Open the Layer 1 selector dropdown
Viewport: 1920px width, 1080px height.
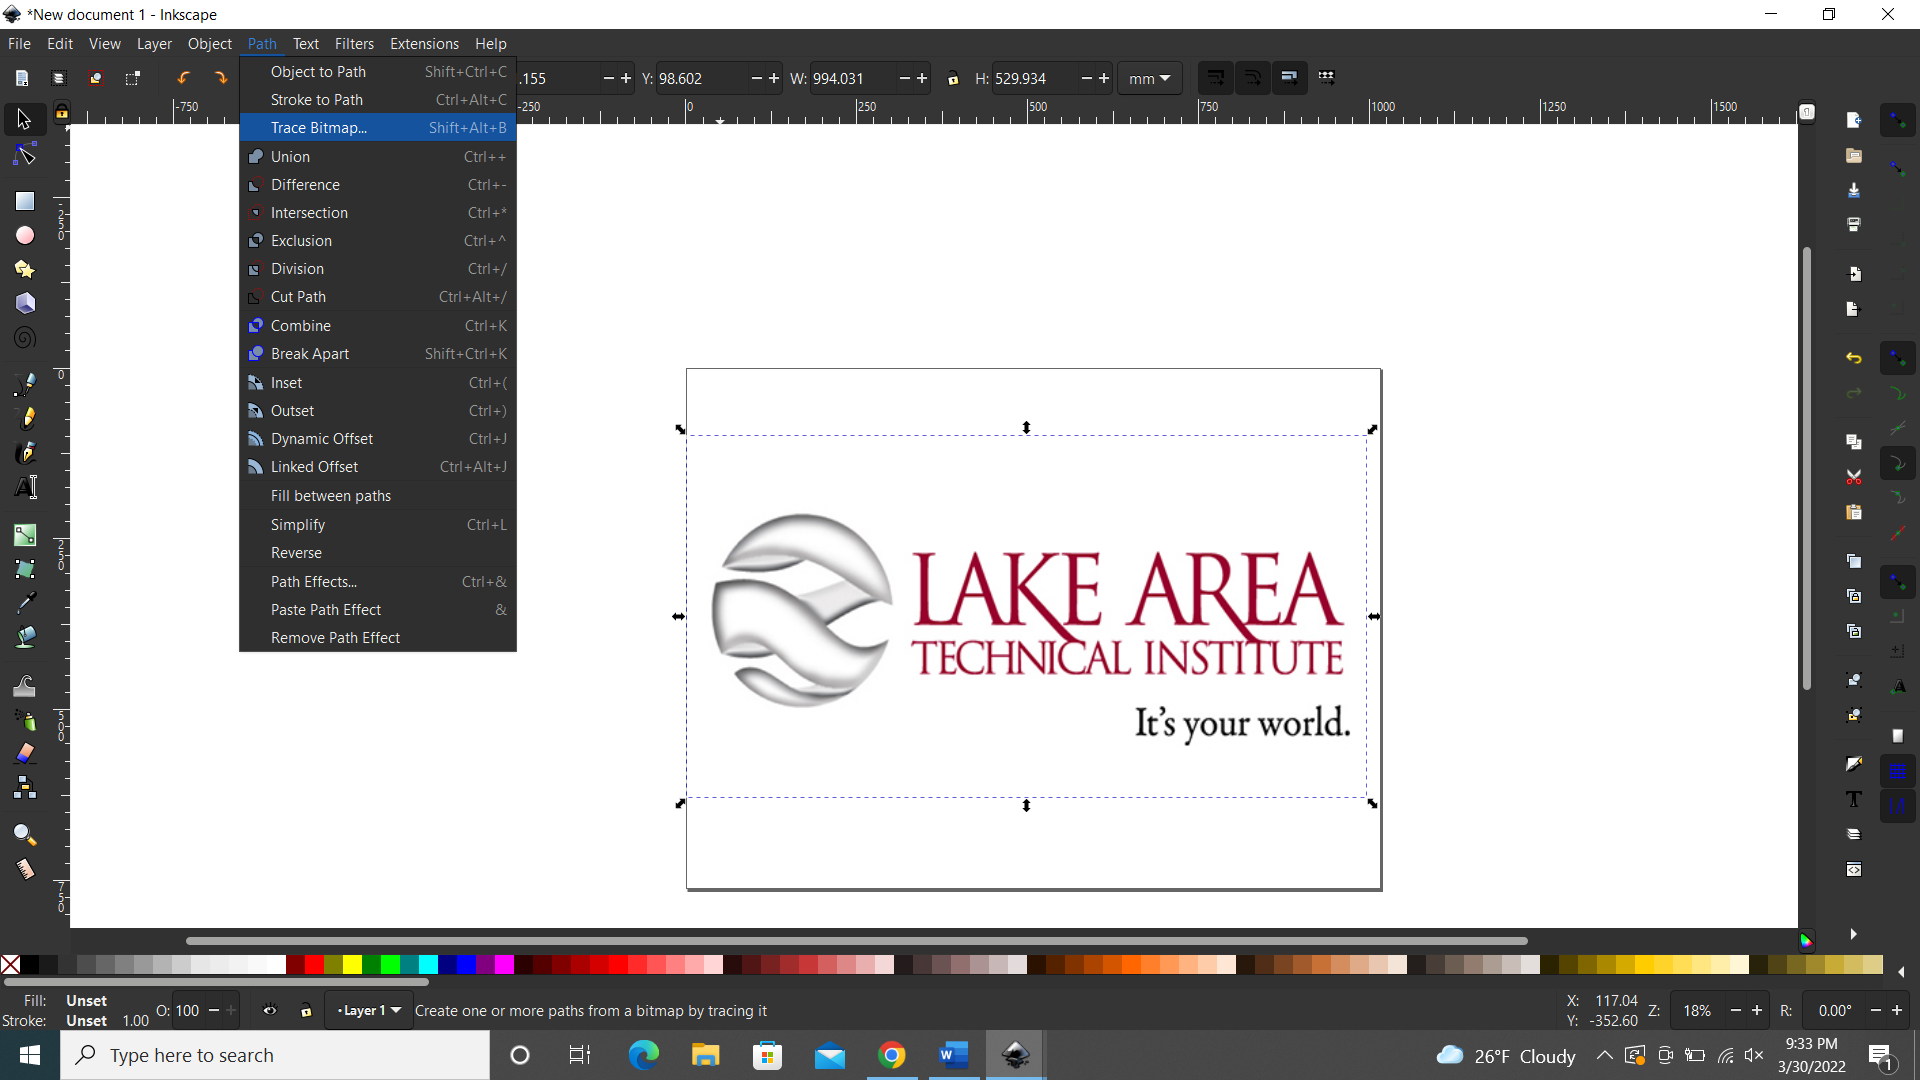click(x=368, y=1010)
